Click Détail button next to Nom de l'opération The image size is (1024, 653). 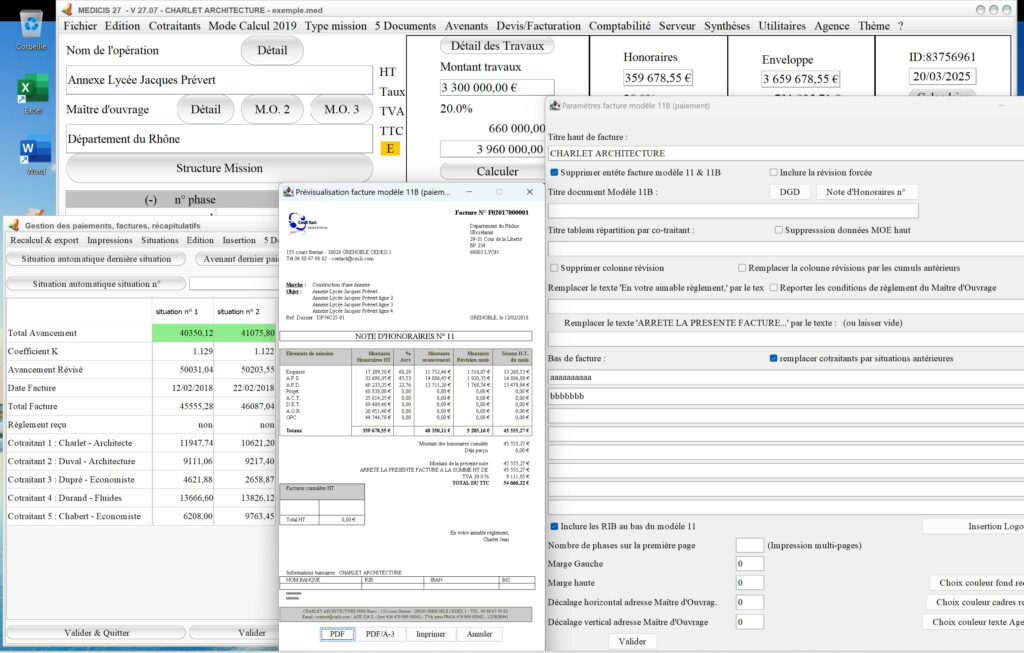click(272, 50)
